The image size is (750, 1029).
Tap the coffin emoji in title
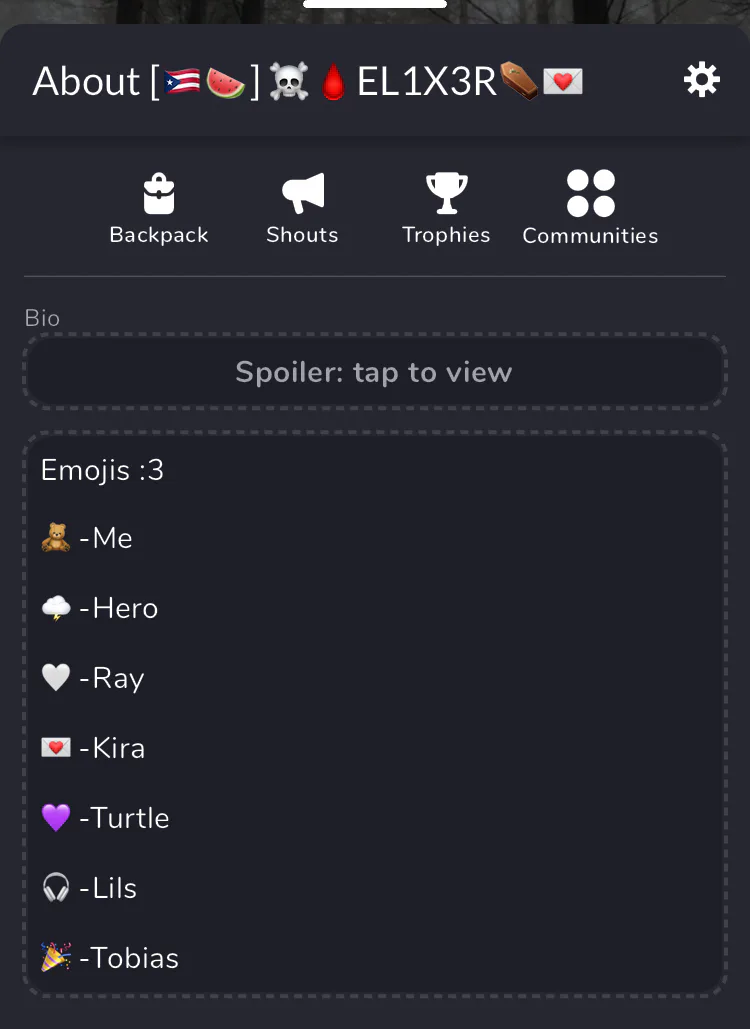pos(518,81)
